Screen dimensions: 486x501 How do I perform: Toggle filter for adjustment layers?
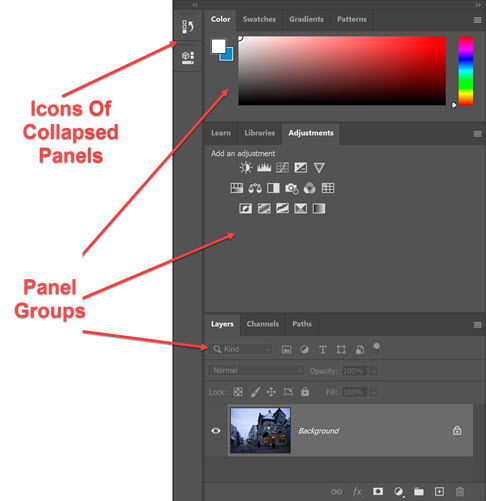(x=304, y=349)
